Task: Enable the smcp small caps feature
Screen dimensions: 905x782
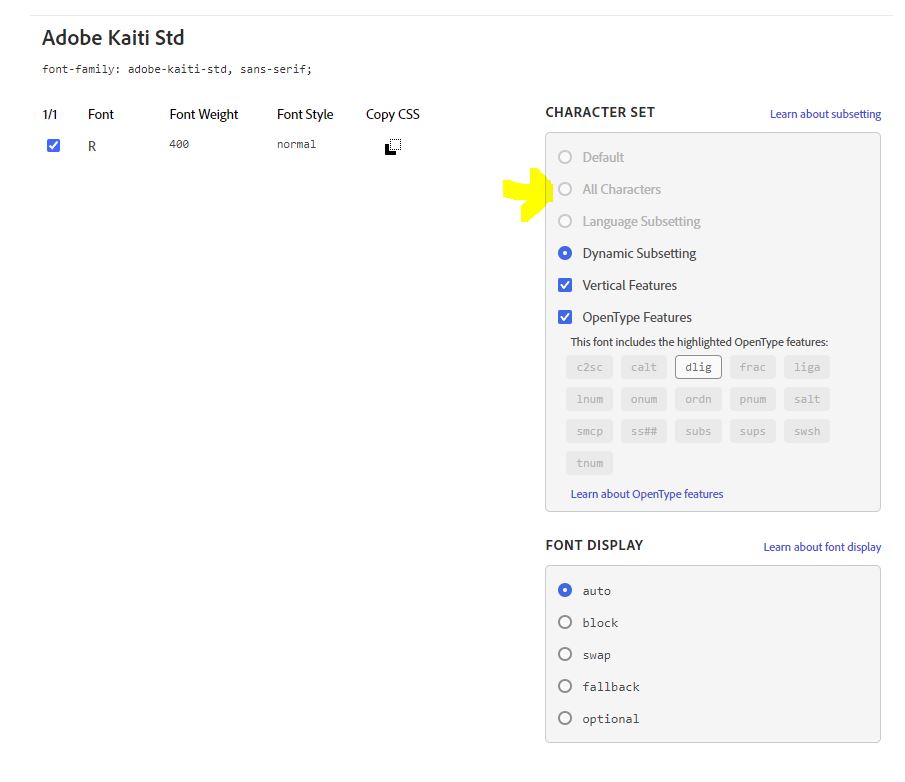Action: (x=589, y=431)
